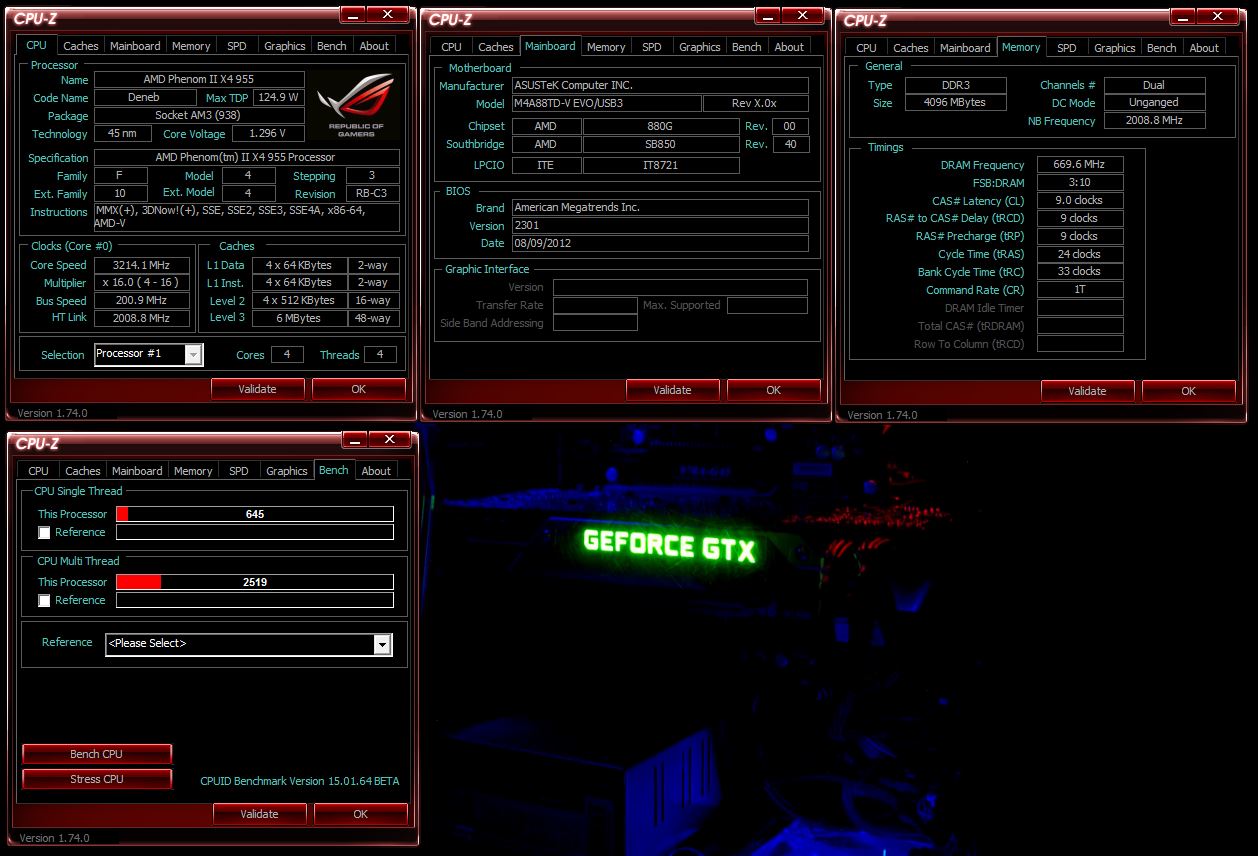
Task: Click the revision value "RB-C3"
Action: click(372, 194)
